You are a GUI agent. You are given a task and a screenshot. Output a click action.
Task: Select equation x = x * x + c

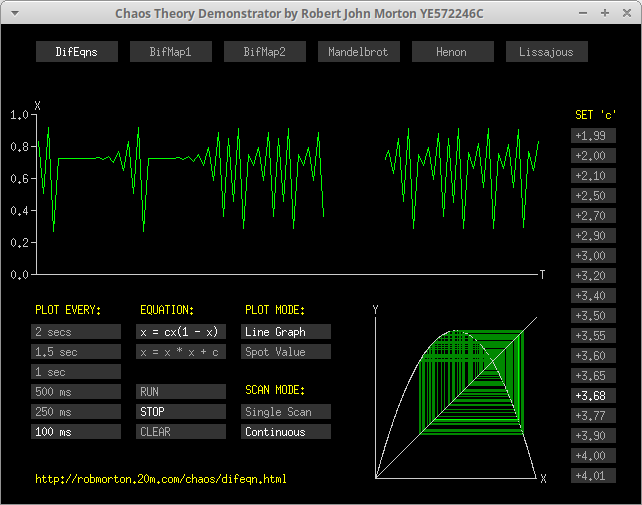tap(181, 352)
